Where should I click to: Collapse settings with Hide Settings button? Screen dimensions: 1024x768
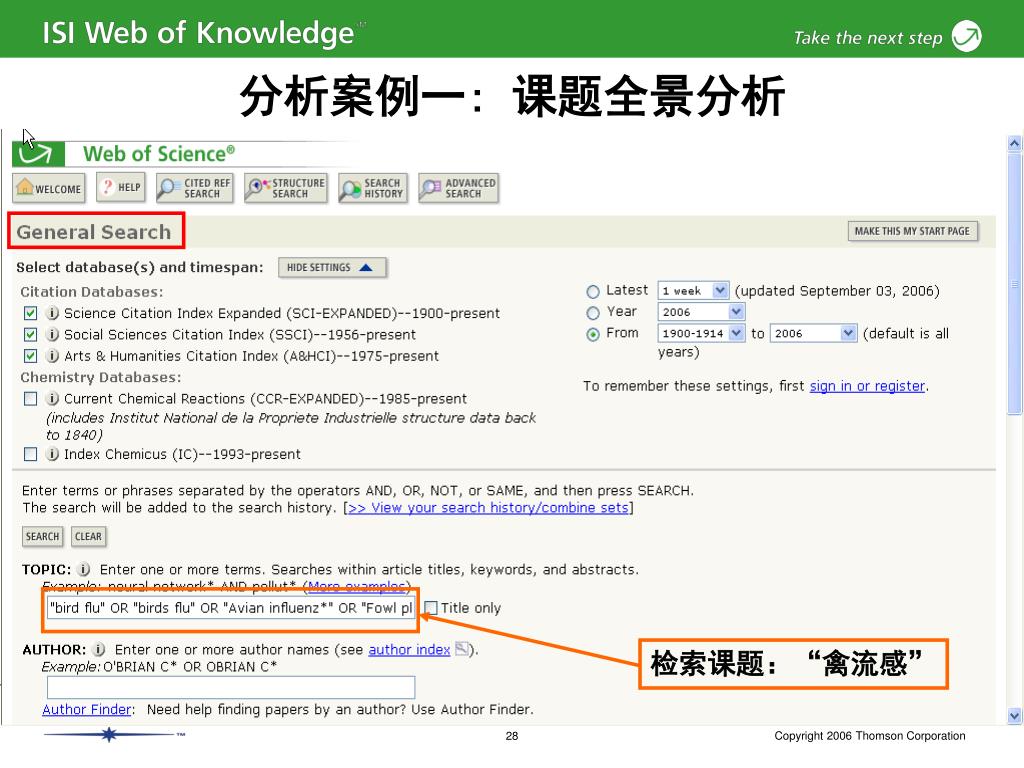coord(332,268)
